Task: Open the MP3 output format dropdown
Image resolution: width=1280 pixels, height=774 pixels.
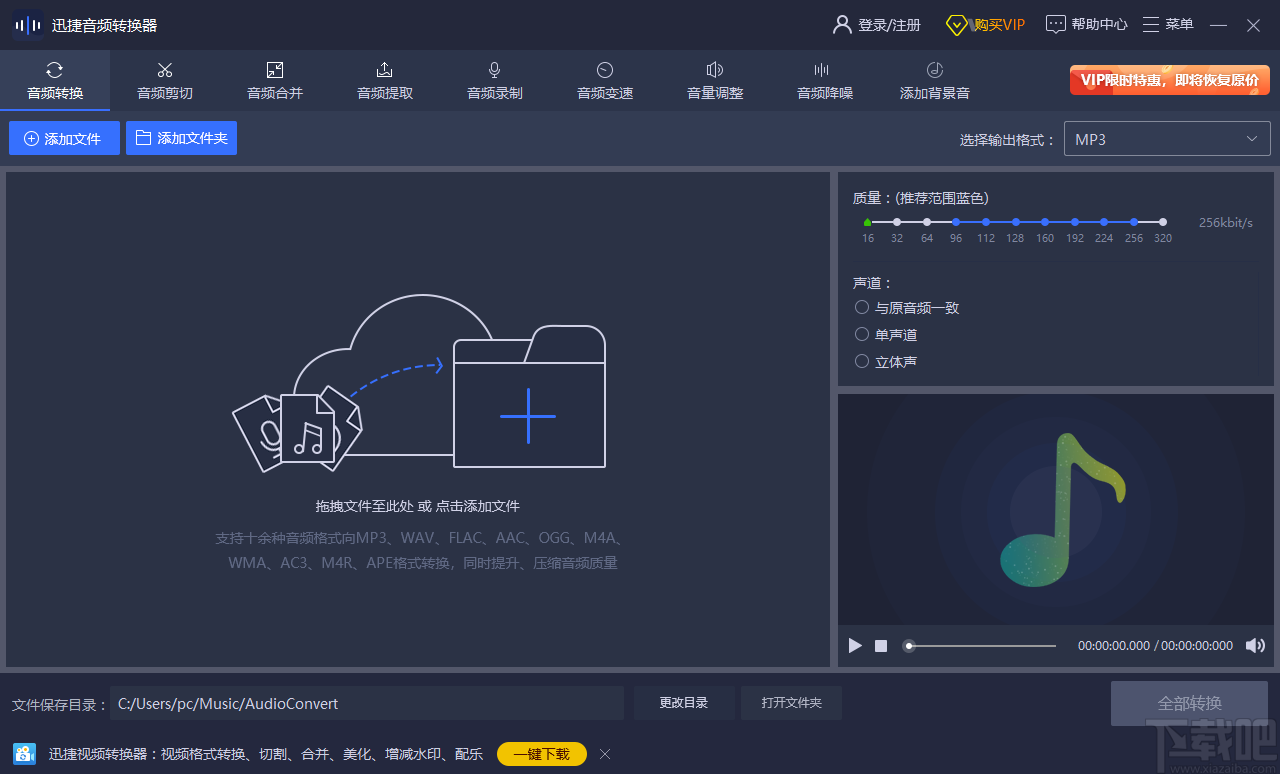Action: 1166,138
